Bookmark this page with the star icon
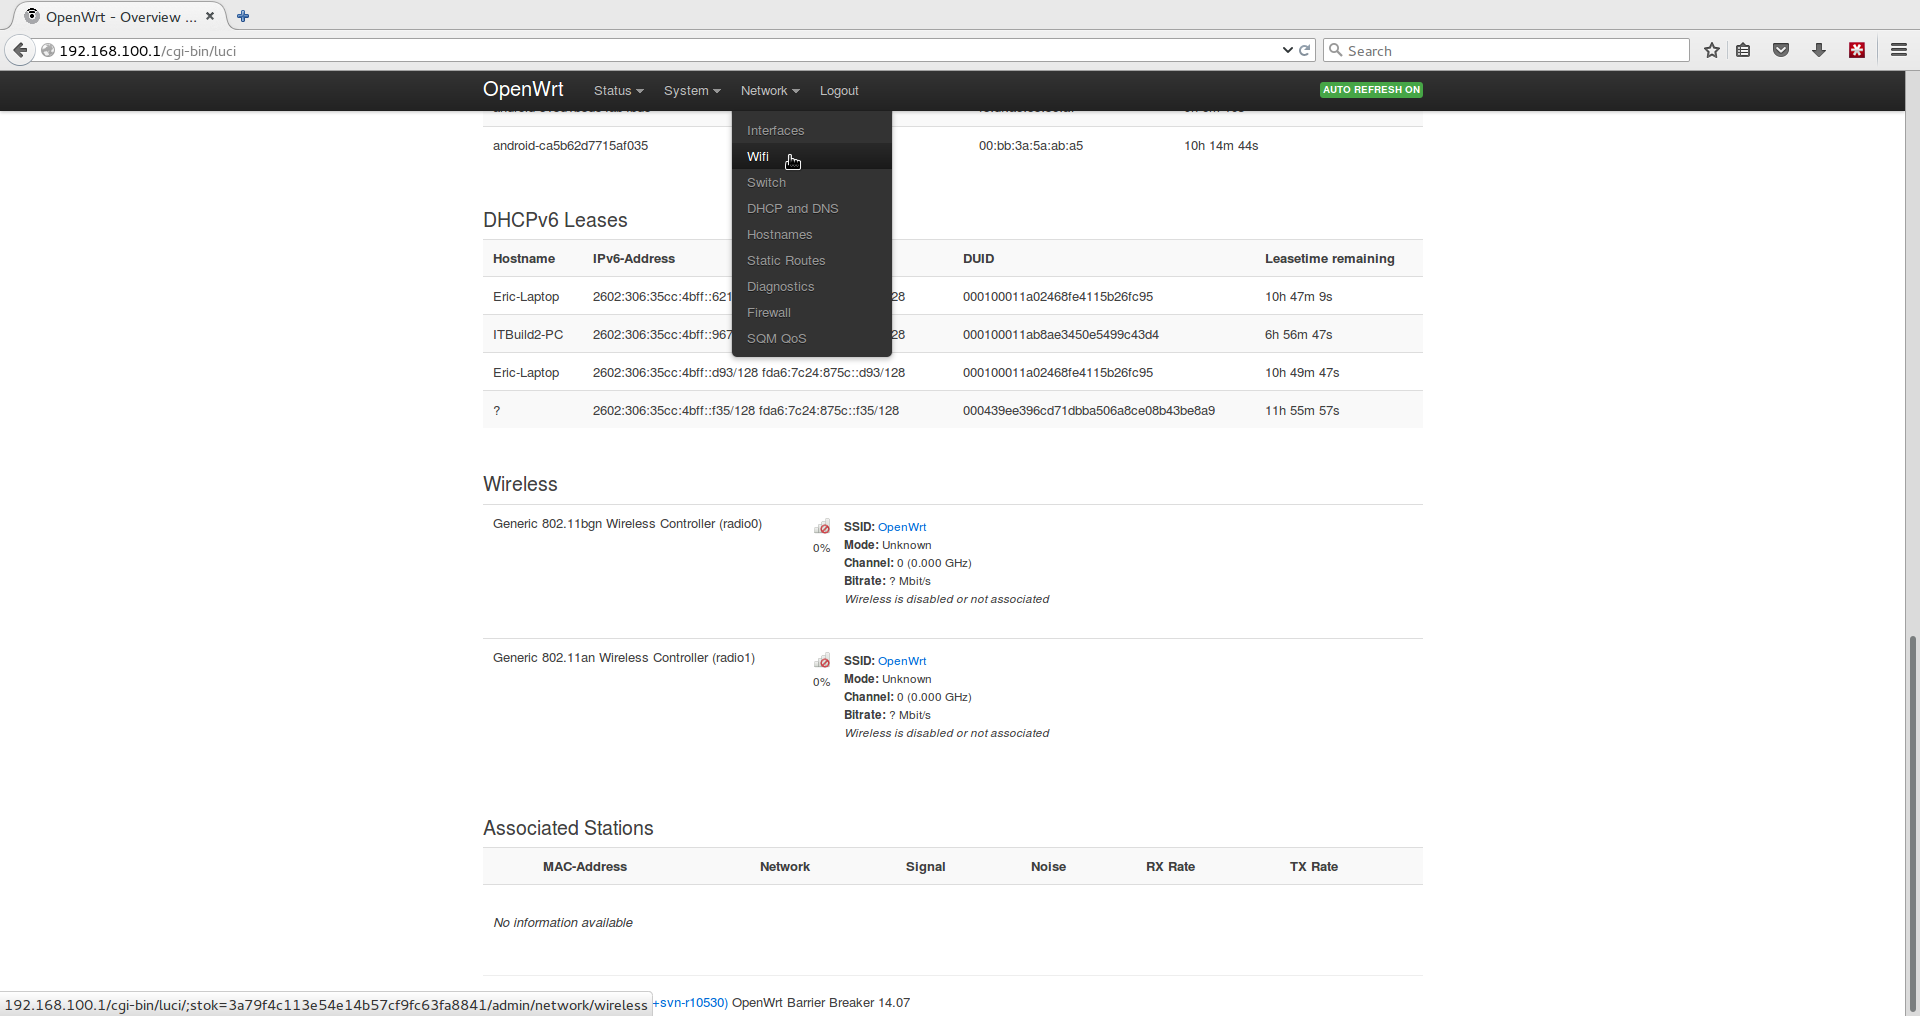 1712,50
